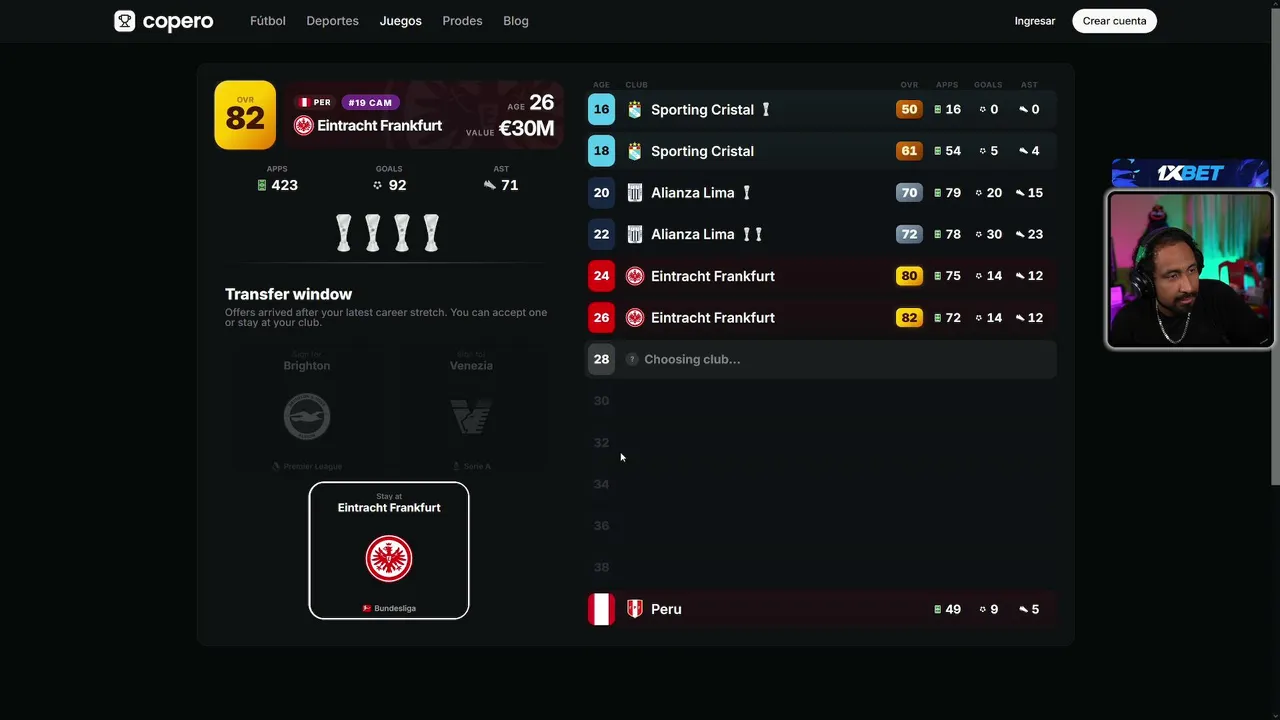Click the OVR 82 badge in age 26 row
The image size is (1280, 720).
pos(909,318)
